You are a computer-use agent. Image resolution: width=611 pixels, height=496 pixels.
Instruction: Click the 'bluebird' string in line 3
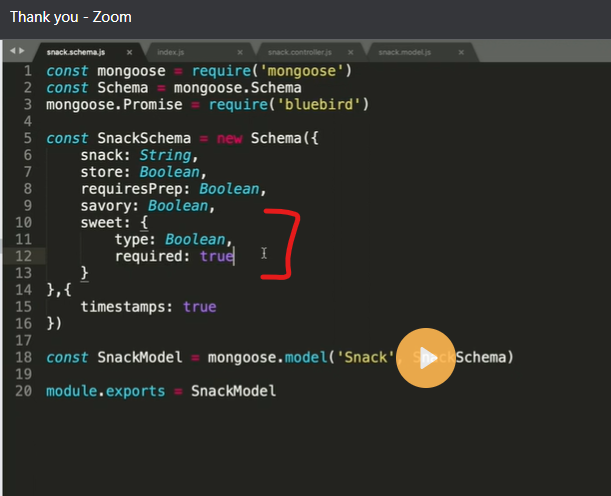click(325, 104)
